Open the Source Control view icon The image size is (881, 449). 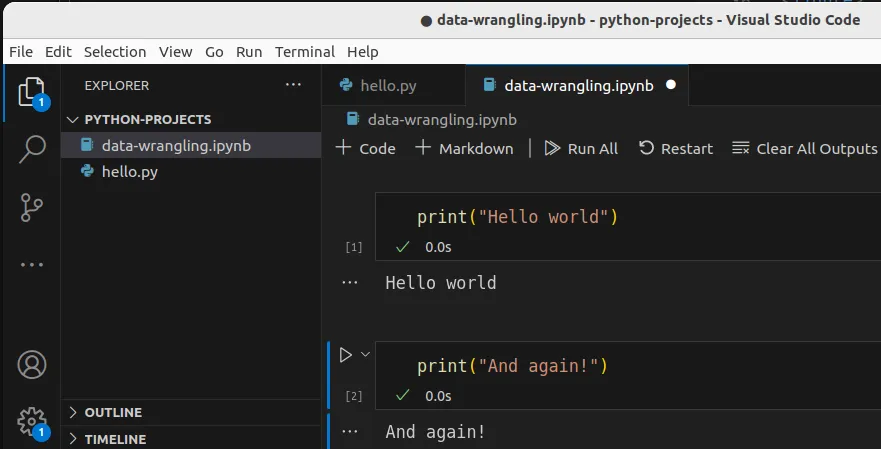click(32, 207)
